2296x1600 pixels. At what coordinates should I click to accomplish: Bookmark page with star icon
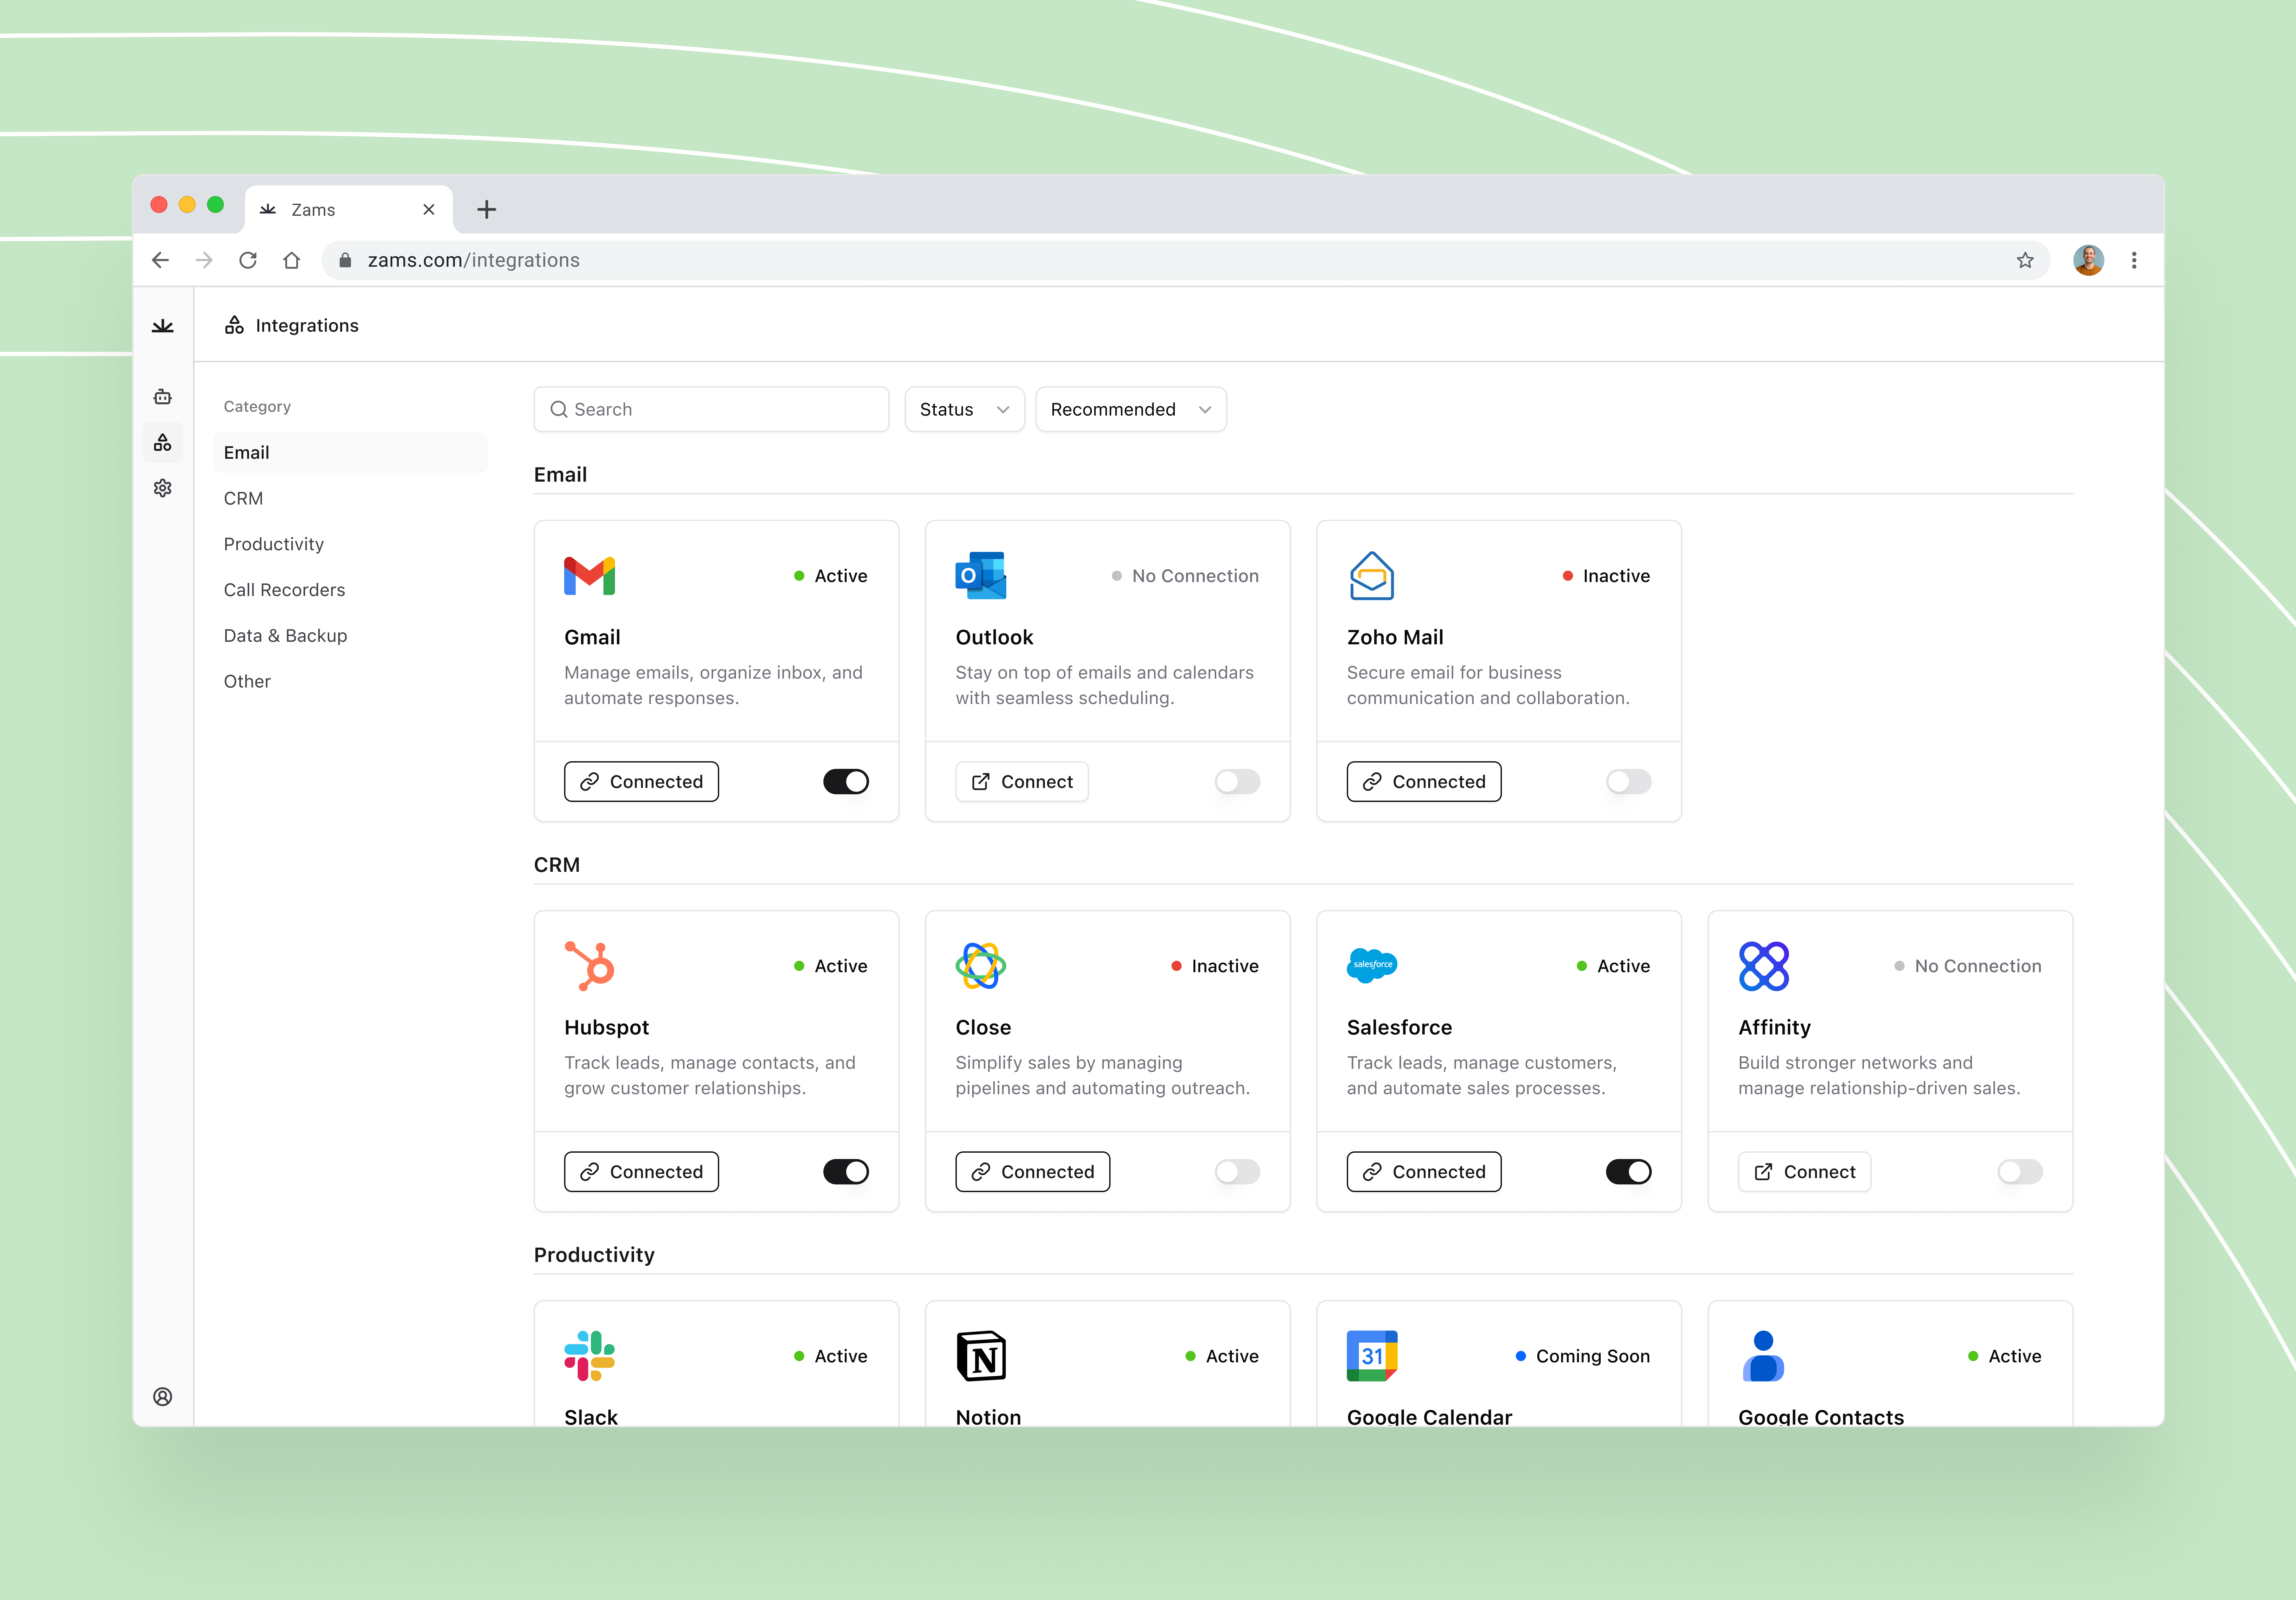(x=2025, y=260)
